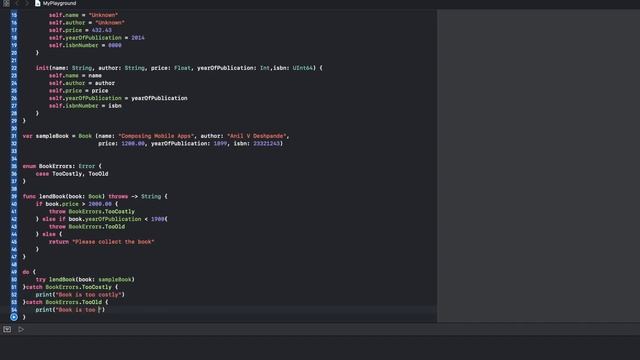The width and height of the screenshot is (640, 360).
Task: Click the 'init(name: String, author: String' line
Action: pos(179,68)
